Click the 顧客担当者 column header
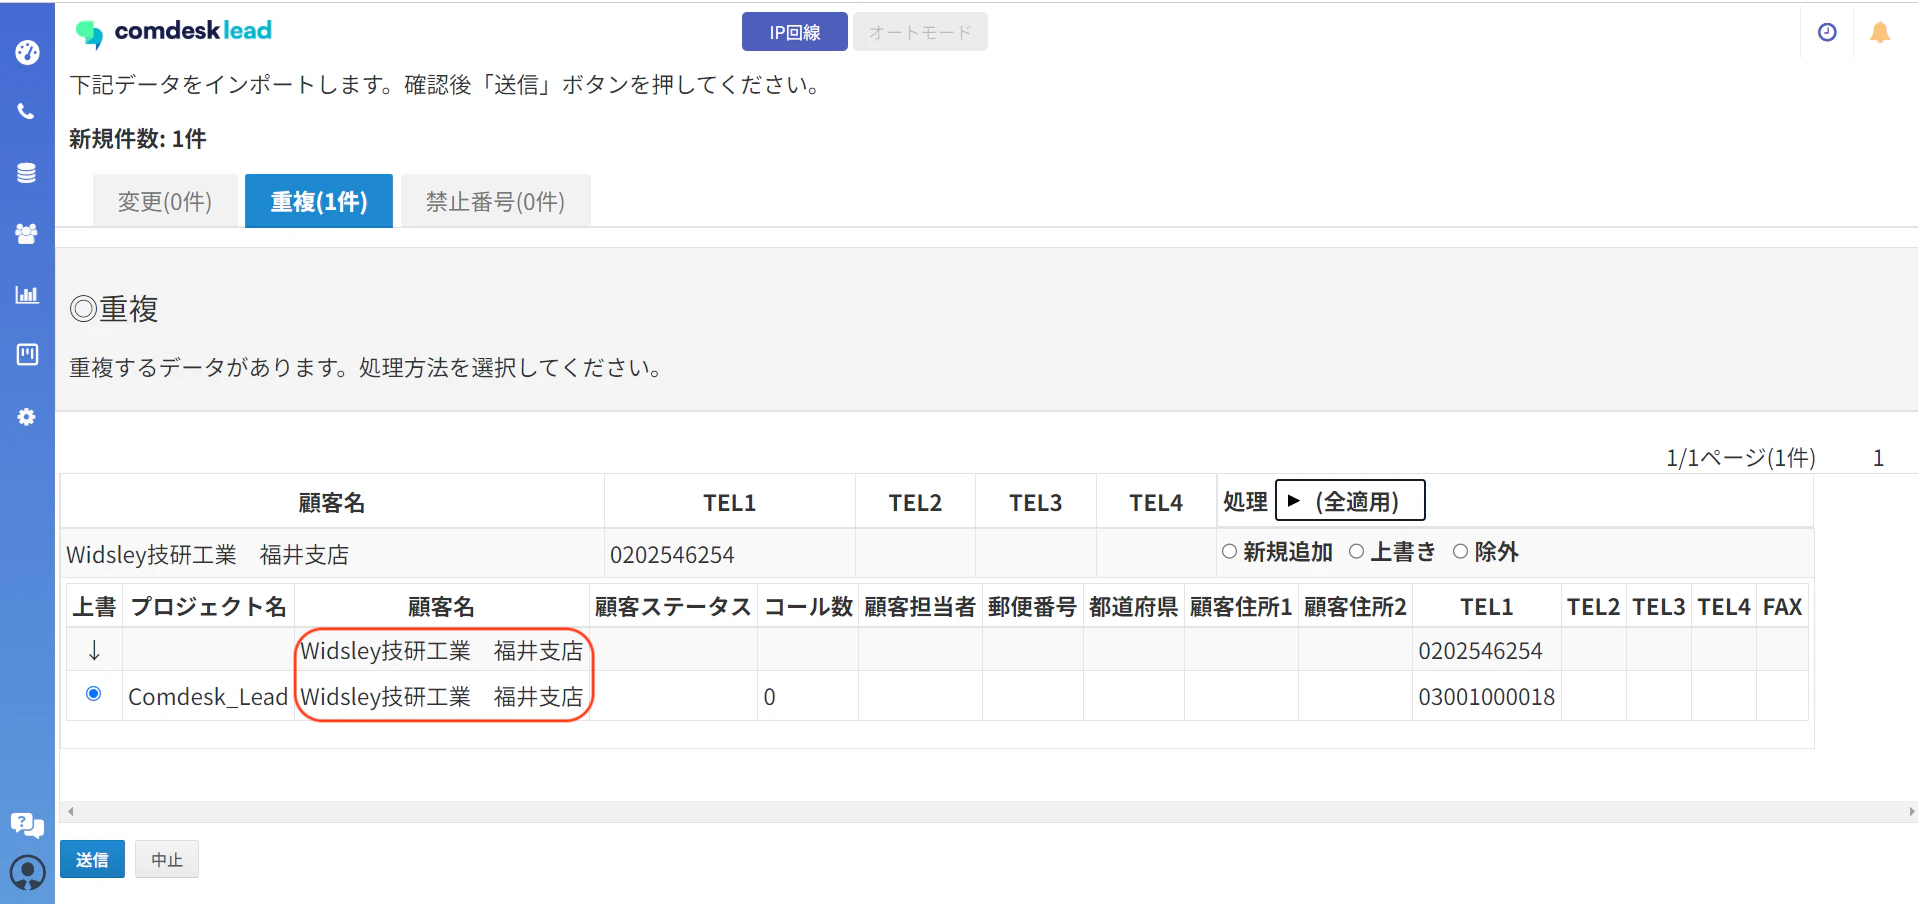Viewport: 1918px width, 904px height. tap(920, 607)
